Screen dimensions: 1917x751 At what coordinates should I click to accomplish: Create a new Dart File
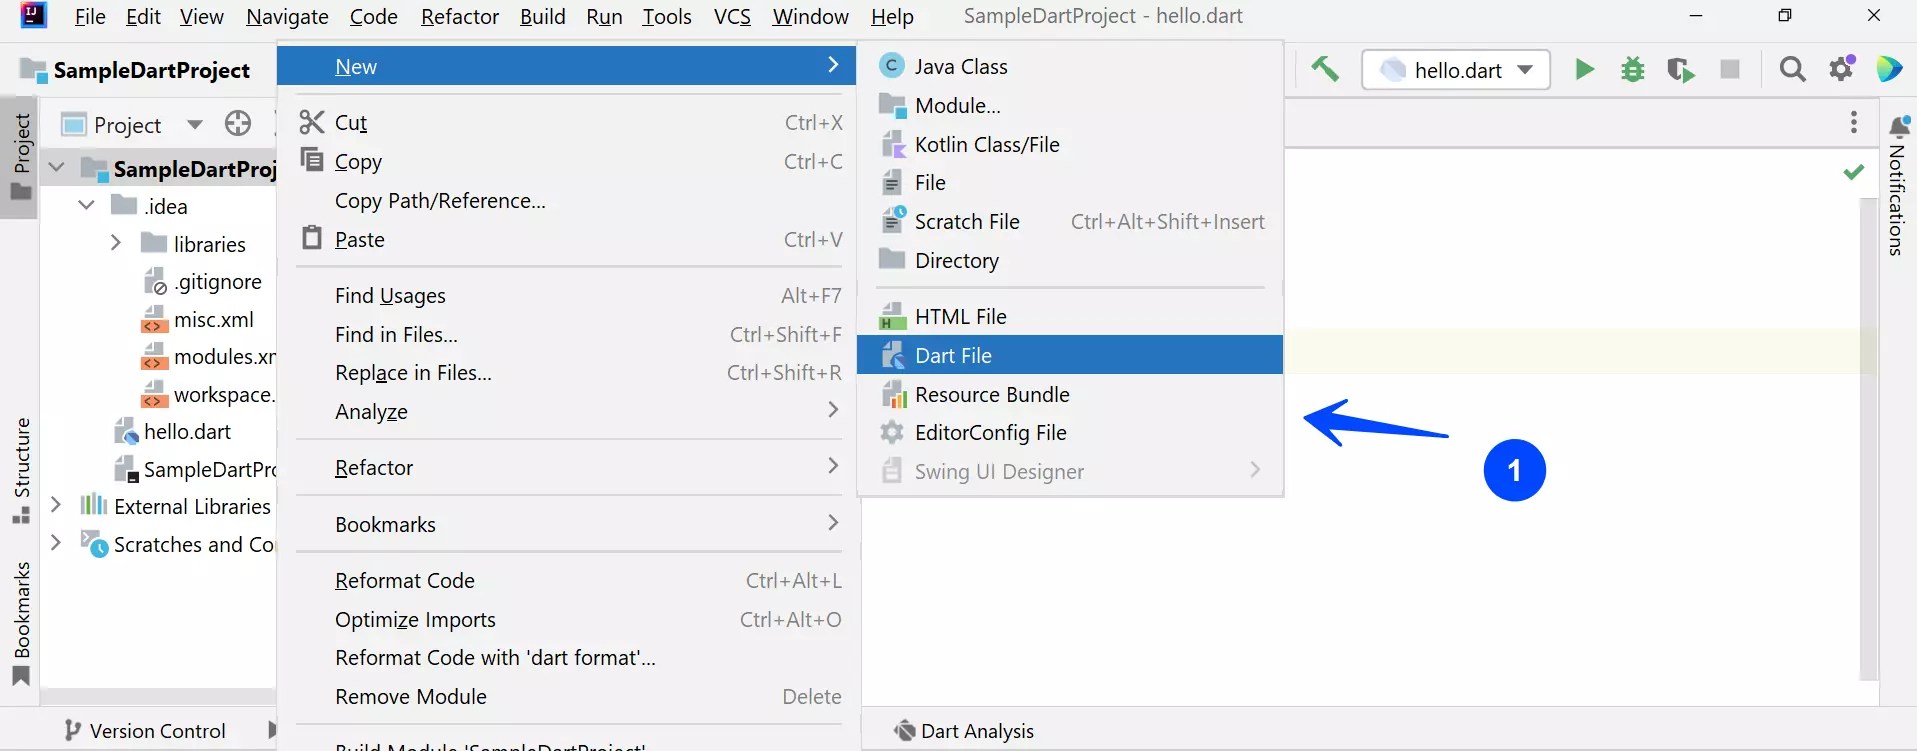pyautogui.click(x=1070, y=355)
